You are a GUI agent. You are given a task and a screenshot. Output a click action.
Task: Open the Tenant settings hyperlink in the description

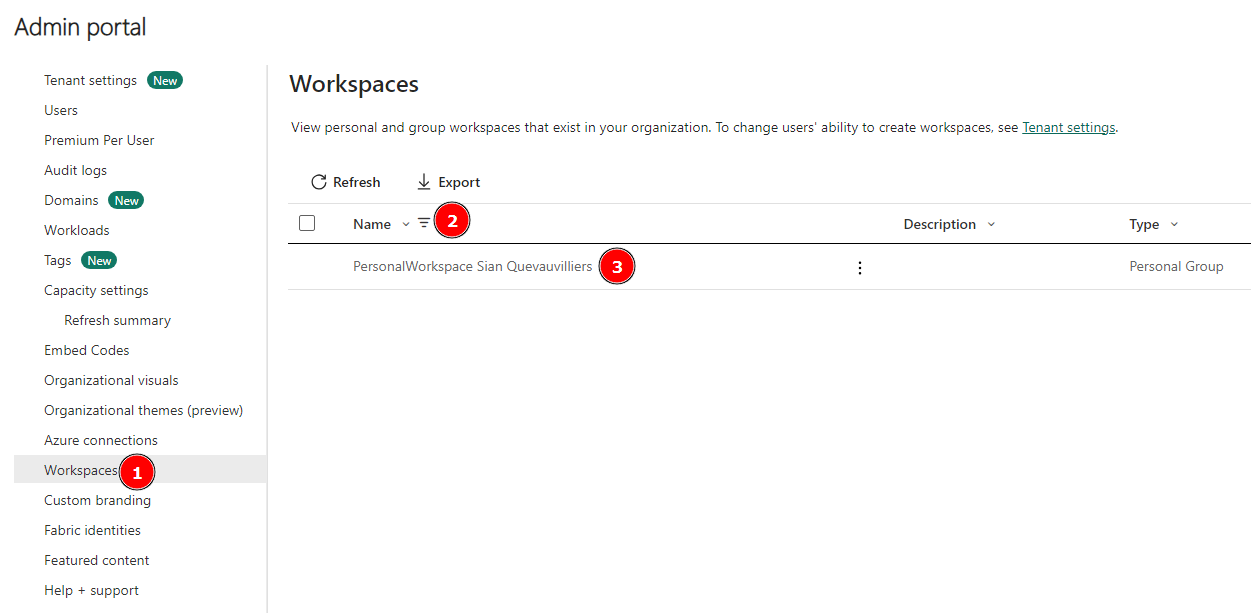tap(1068, 127)
